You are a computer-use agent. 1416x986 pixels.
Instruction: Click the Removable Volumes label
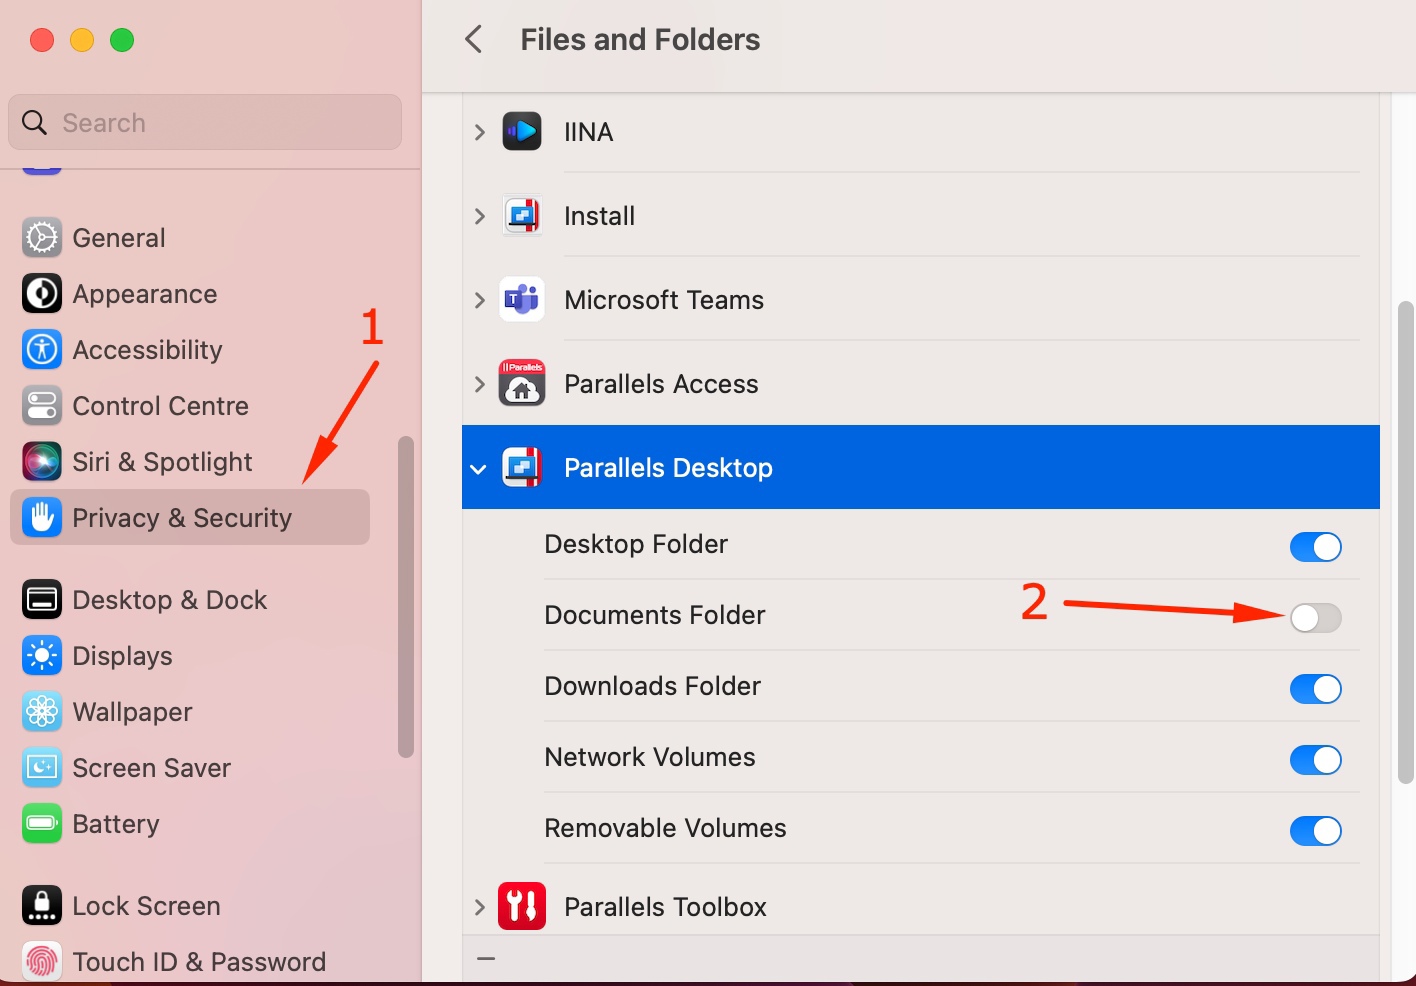665,828
